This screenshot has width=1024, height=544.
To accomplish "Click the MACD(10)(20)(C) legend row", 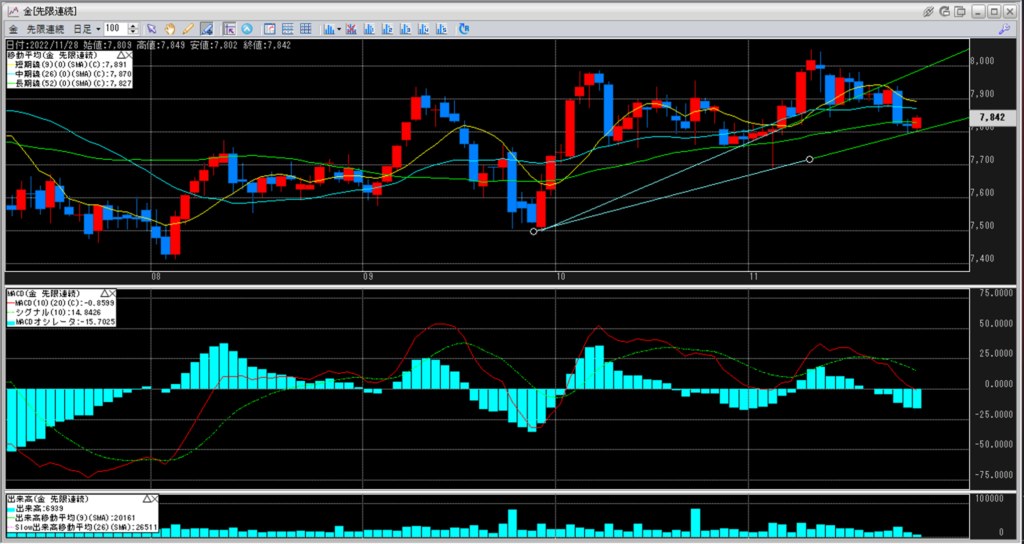I will click(x=61, y=303).
